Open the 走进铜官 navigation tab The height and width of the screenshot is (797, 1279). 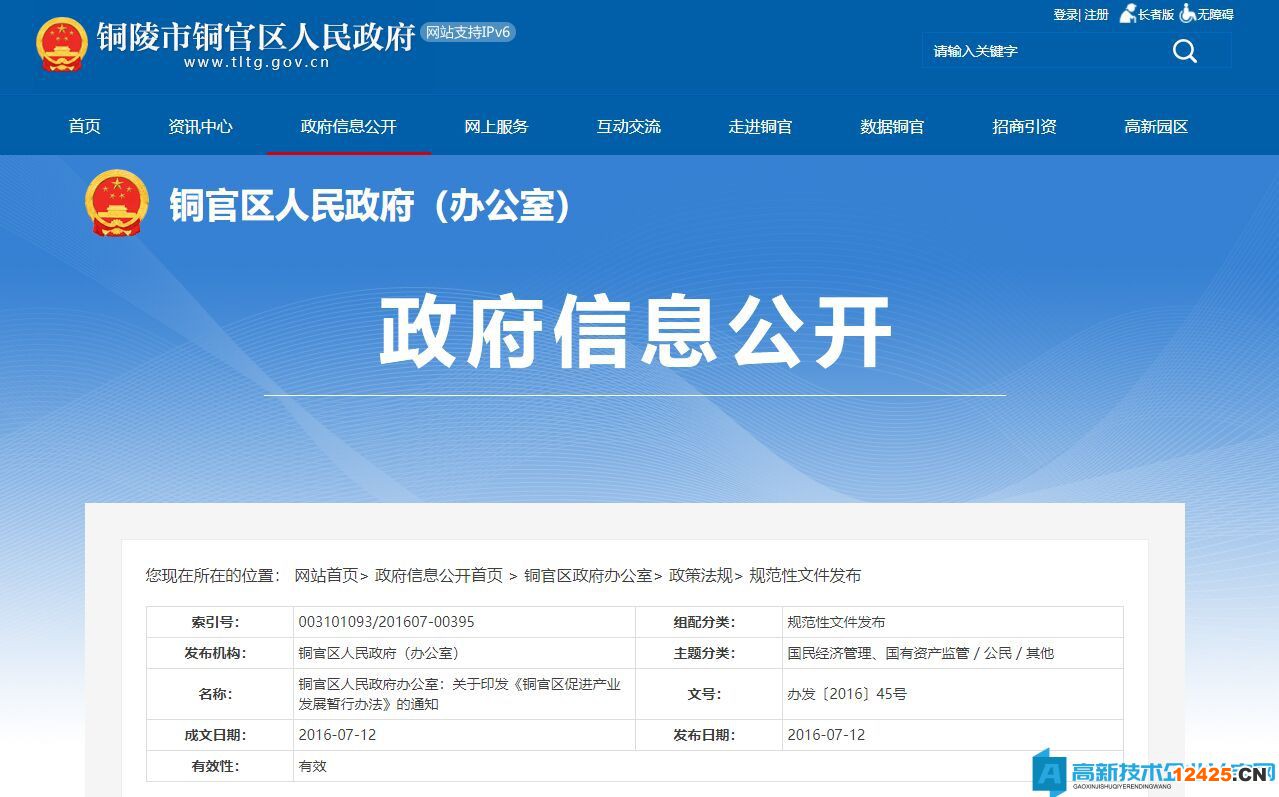click(x=760, y=126)
